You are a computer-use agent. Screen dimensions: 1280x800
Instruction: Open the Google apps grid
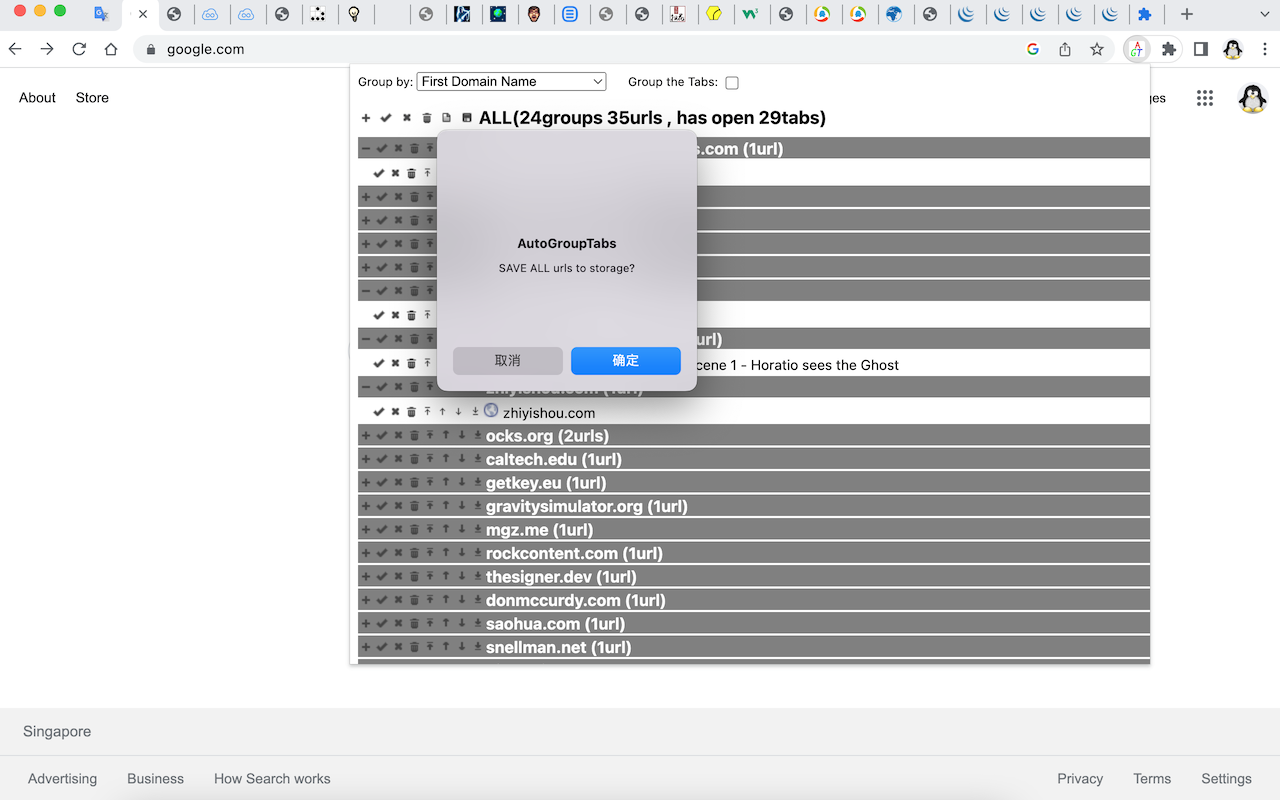click(1205, 98)
